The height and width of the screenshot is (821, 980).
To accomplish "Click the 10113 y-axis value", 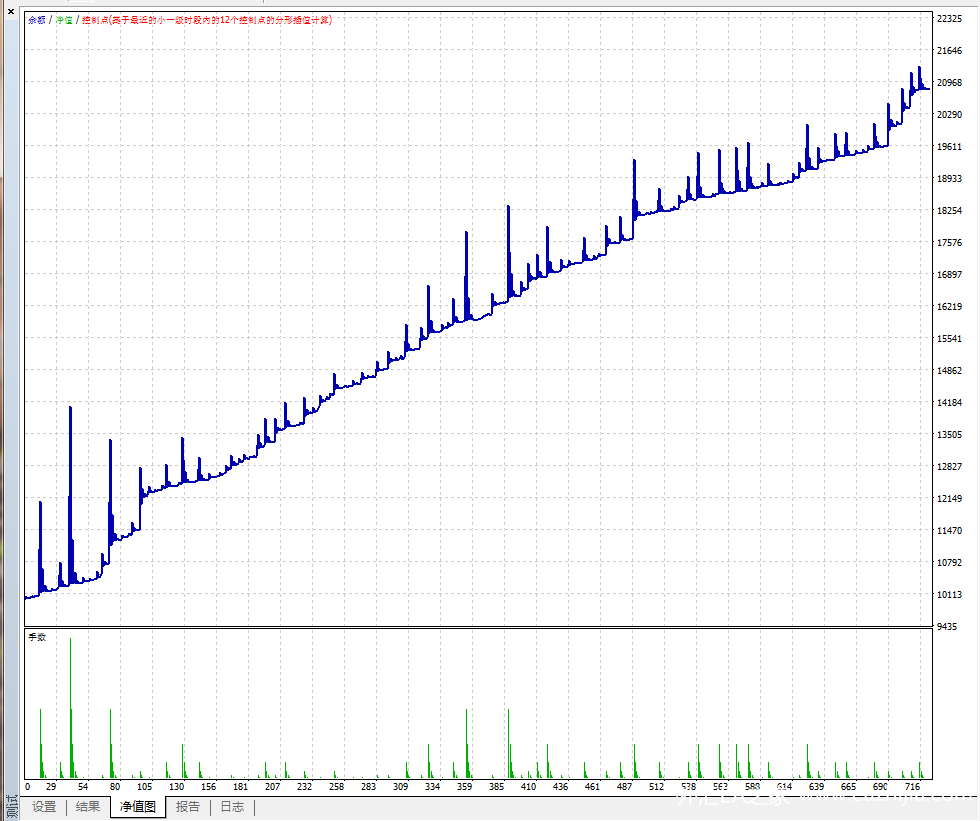I will [949, 594].
